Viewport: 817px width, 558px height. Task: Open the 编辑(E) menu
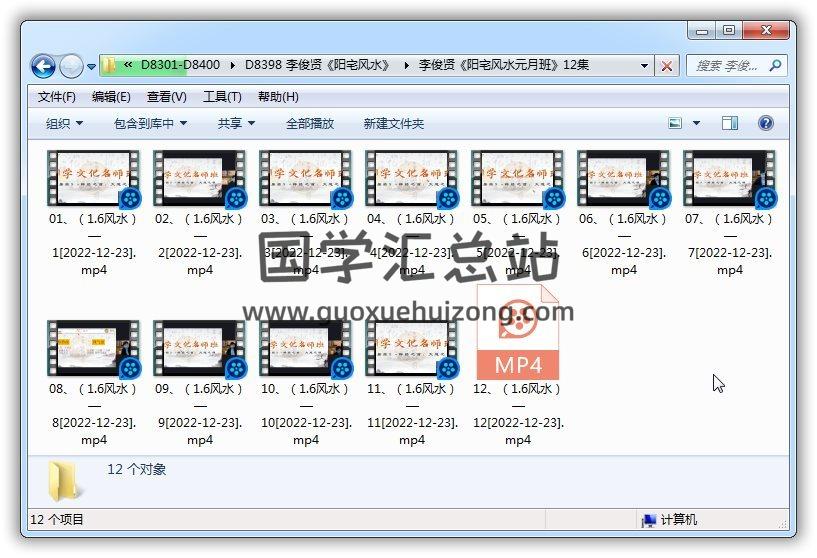111,97
